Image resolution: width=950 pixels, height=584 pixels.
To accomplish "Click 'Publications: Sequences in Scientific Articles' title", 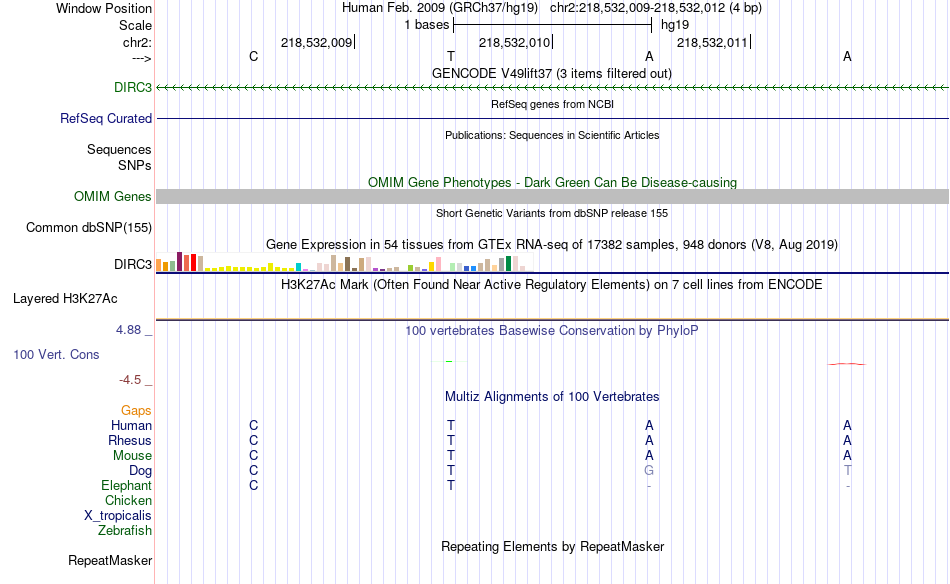I will click(x=552, y=135).
